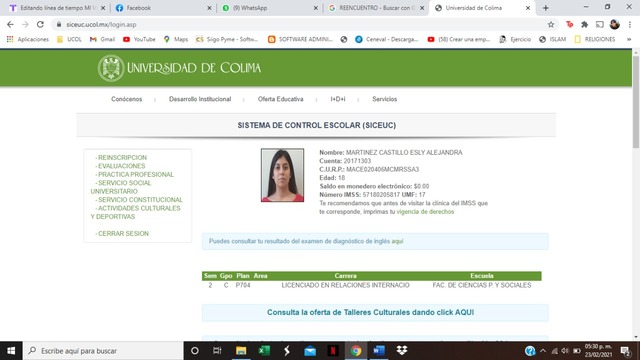Bookmark this page with star icon
Image resolution: width=640 pixels, height=360 pixels.
[x=551, y=24]
